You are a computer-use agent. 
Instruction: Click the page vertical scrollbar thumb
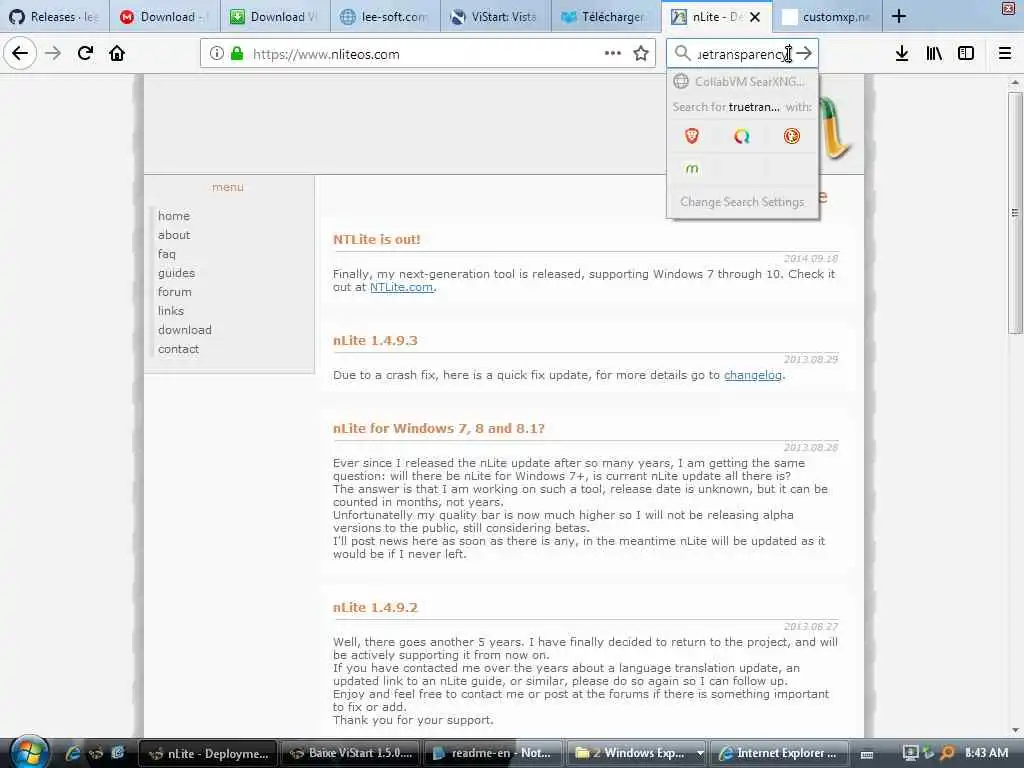tap(1014, 212)
